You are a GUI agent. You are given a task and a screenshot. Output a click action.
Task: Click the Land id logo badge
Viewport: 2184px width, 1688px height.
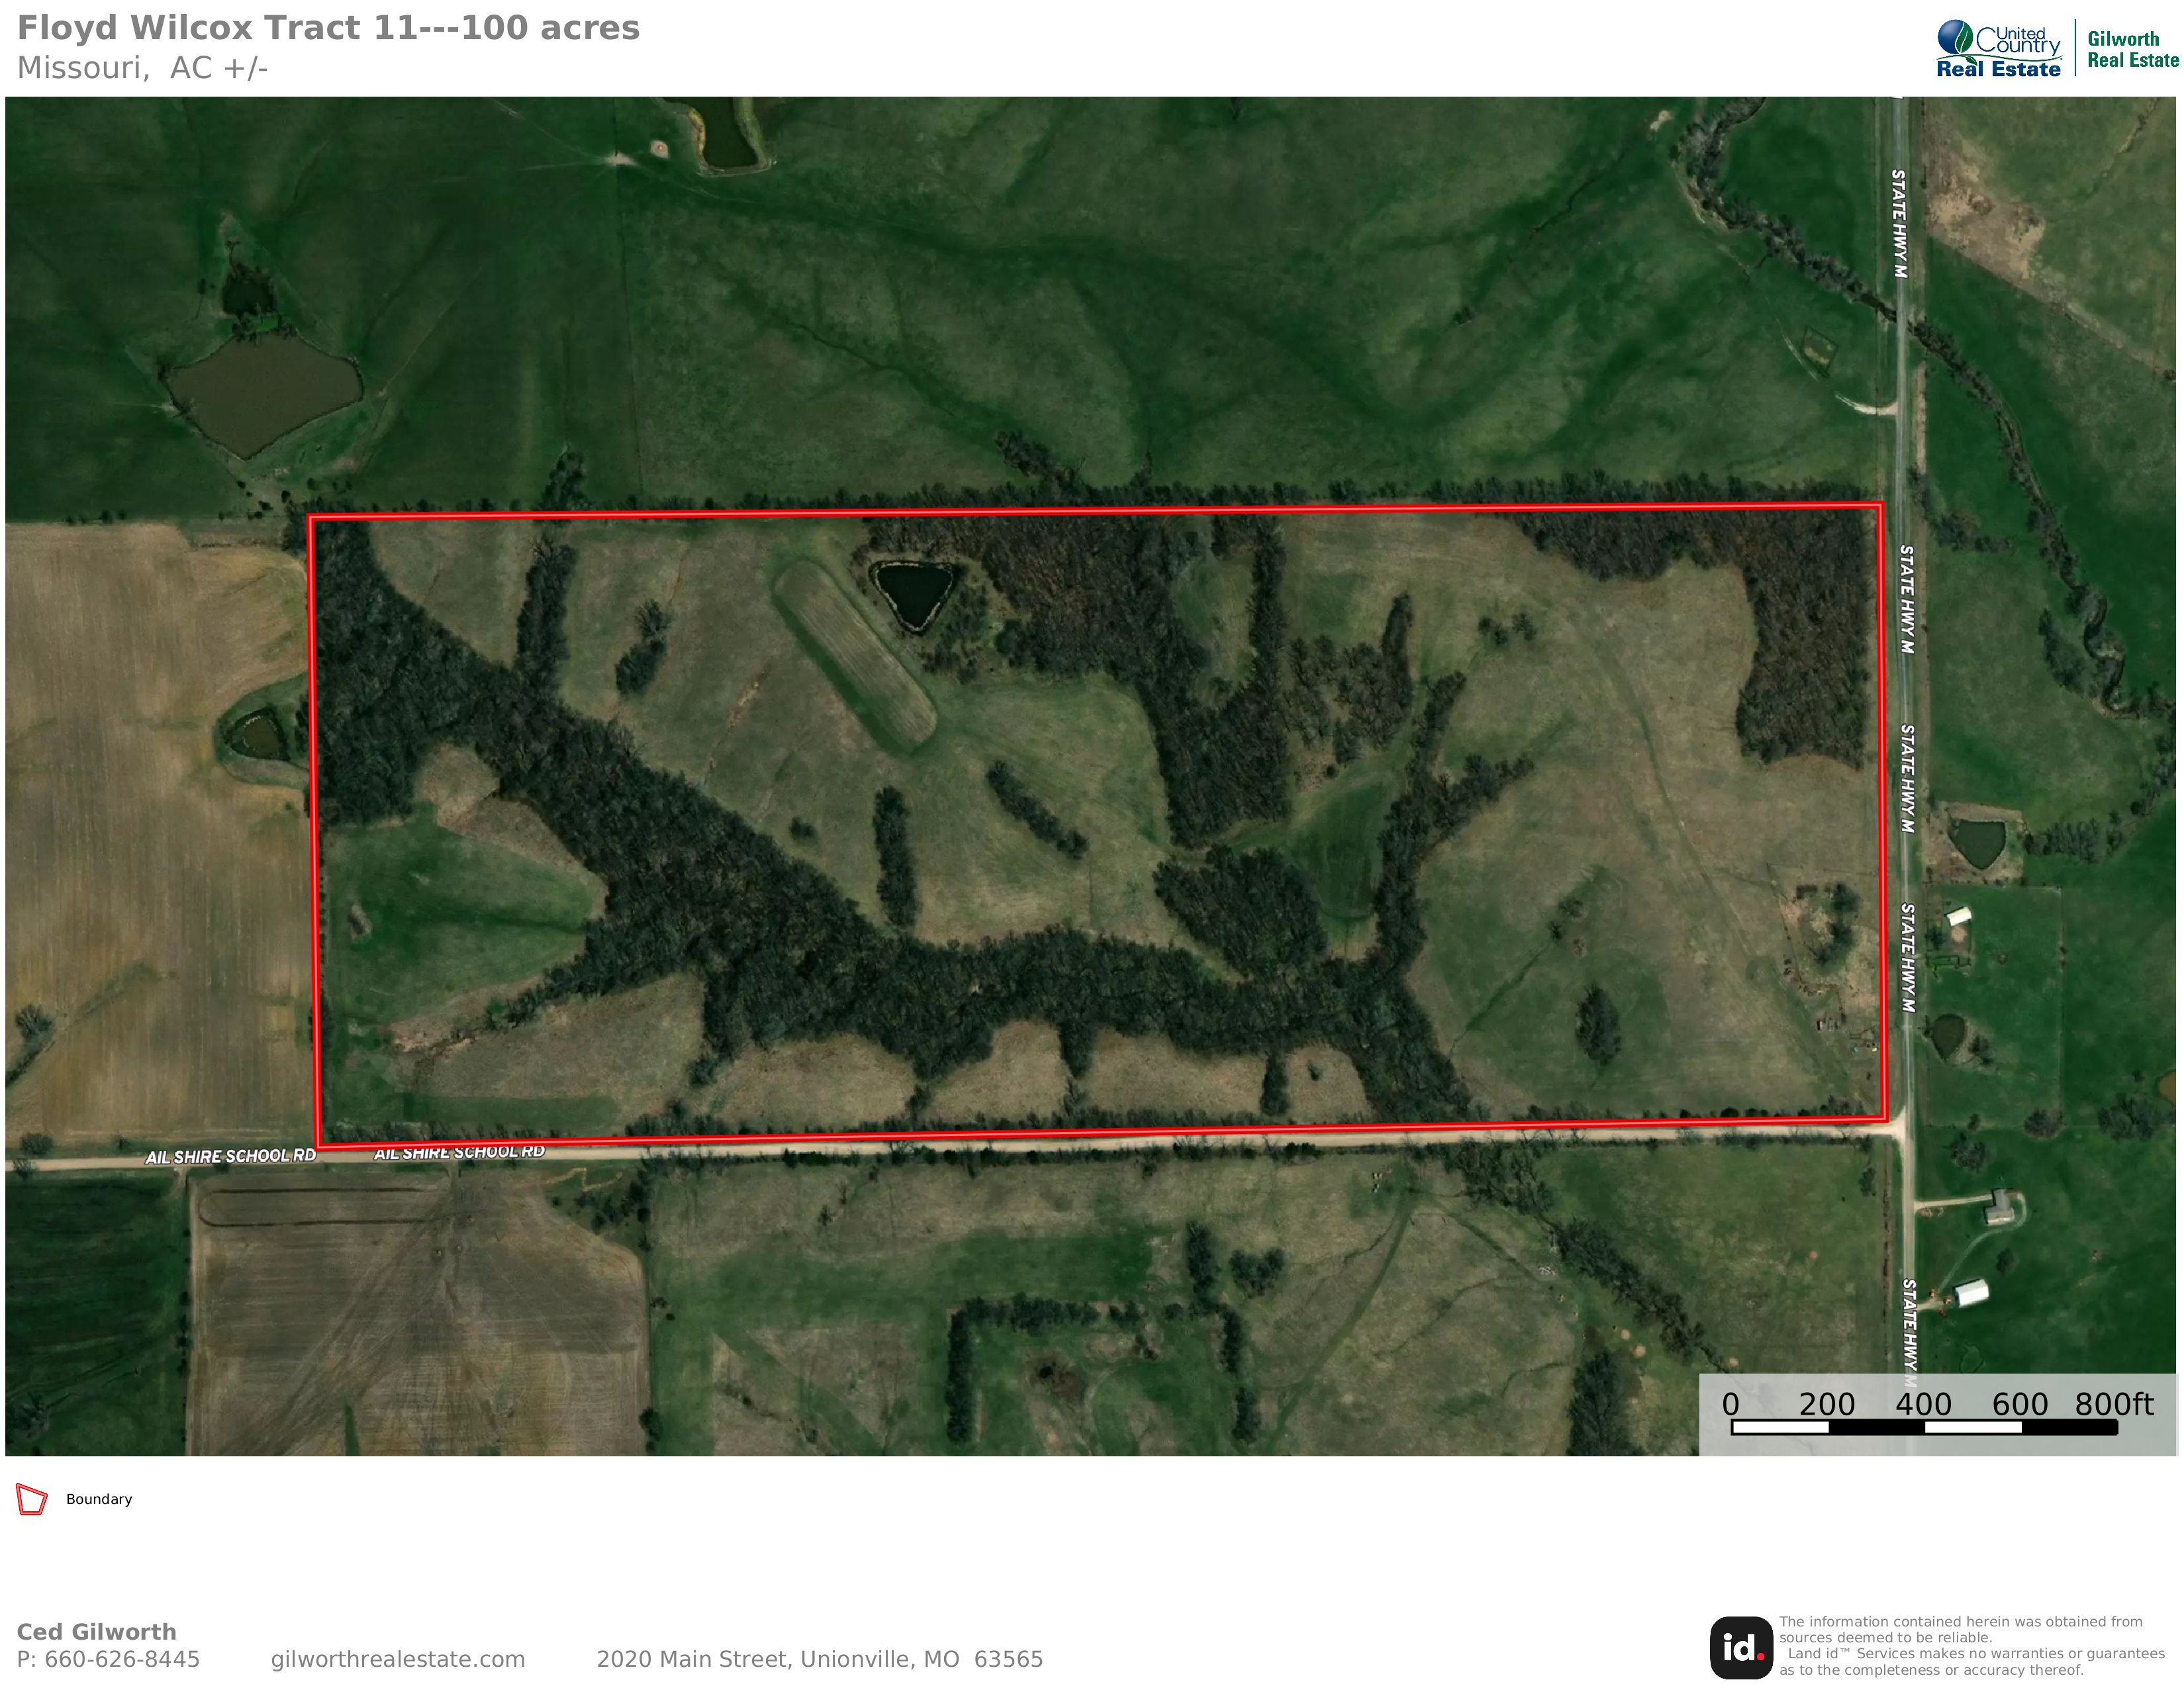(1741, 1647)
